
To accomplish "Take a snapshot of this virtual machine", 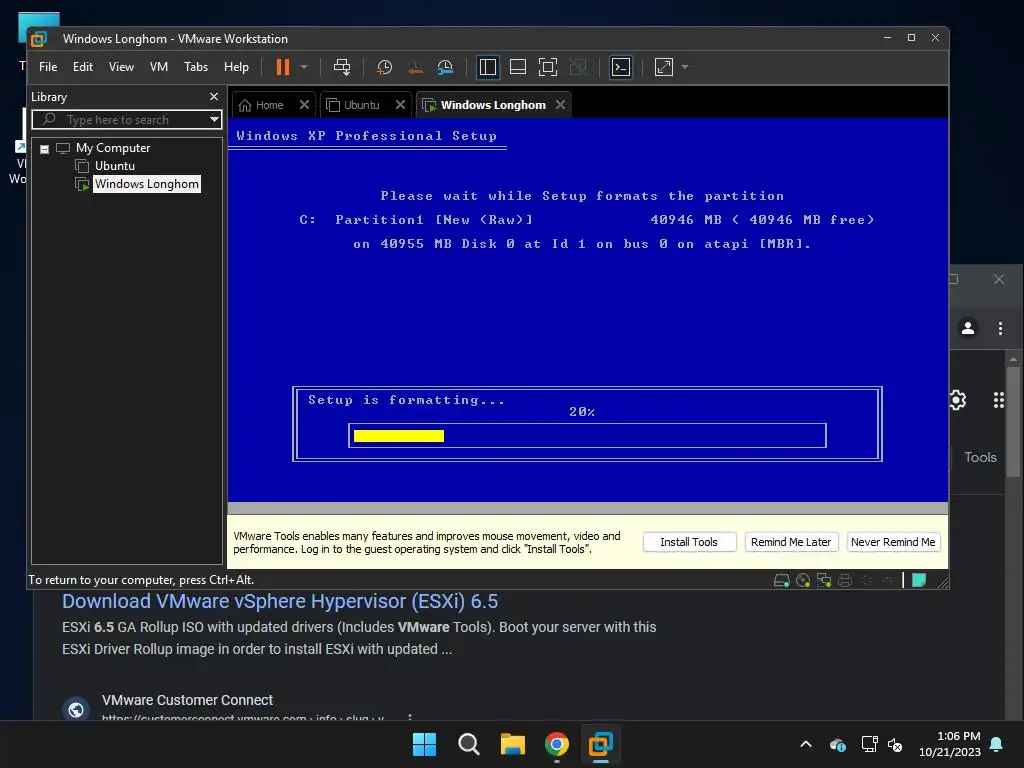I will tap(385, 67).
